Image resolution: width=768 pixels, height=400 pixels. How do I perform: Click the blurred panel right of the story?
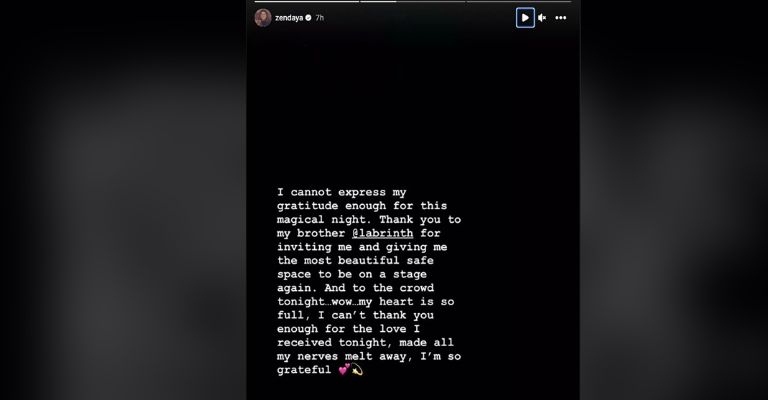click(674, 200)
